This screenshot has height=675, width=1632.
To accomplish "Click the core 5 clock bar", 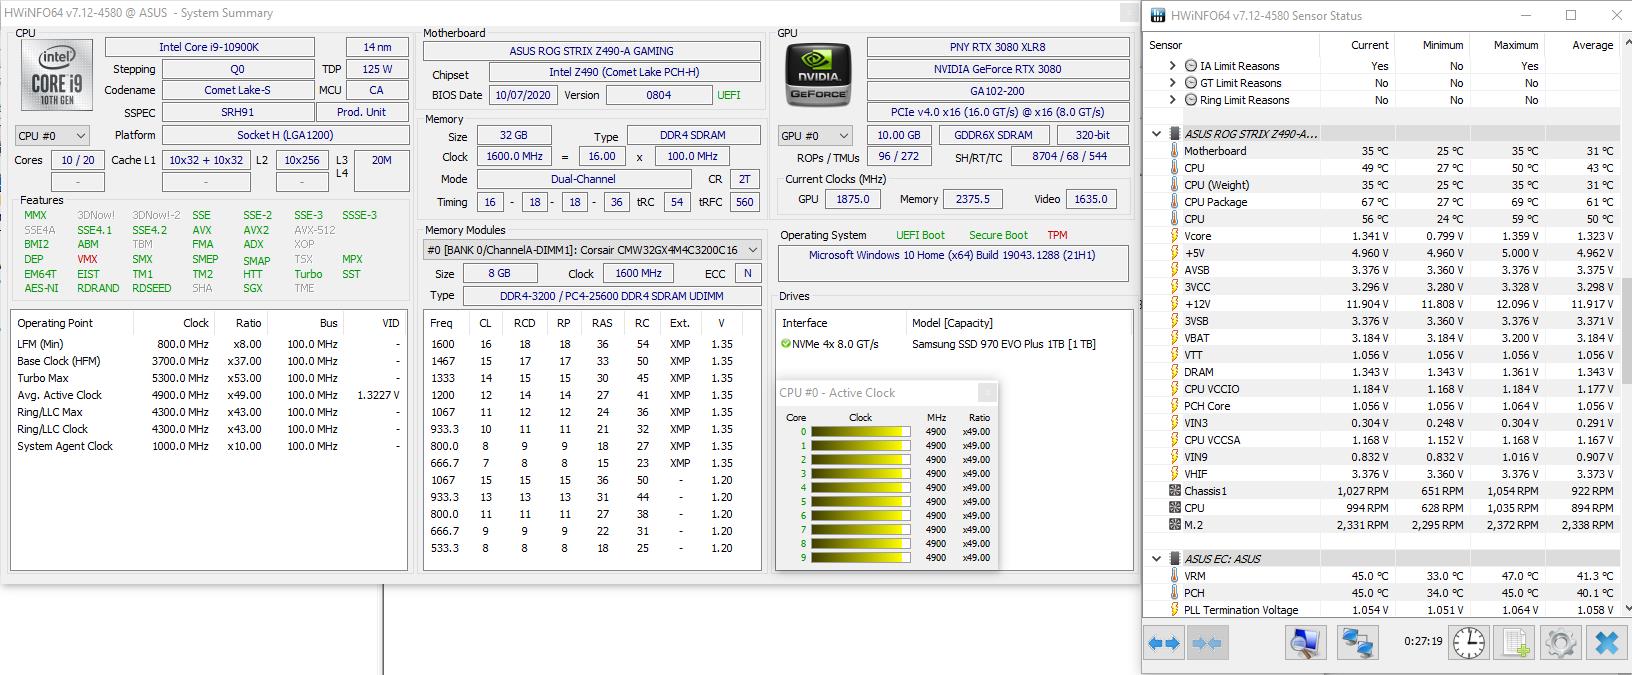I will coord(861,502).
